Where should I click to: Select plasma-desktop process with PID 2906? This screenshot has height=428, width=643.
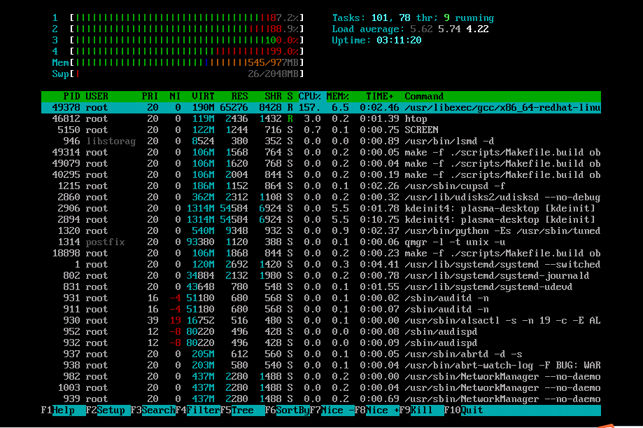(321, 208)
